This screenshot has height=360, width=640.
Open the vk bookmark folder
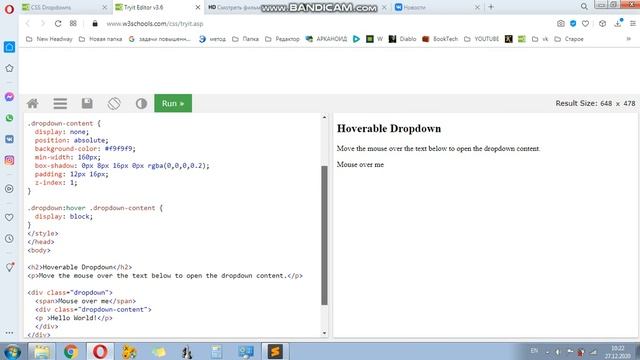pos(540,39)
